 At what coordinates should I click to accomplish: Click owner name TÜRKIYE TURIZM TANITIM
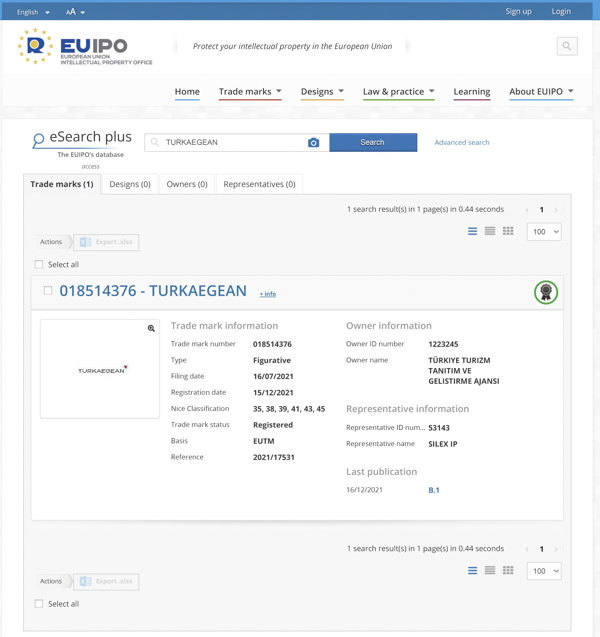(x=464, y=371)
